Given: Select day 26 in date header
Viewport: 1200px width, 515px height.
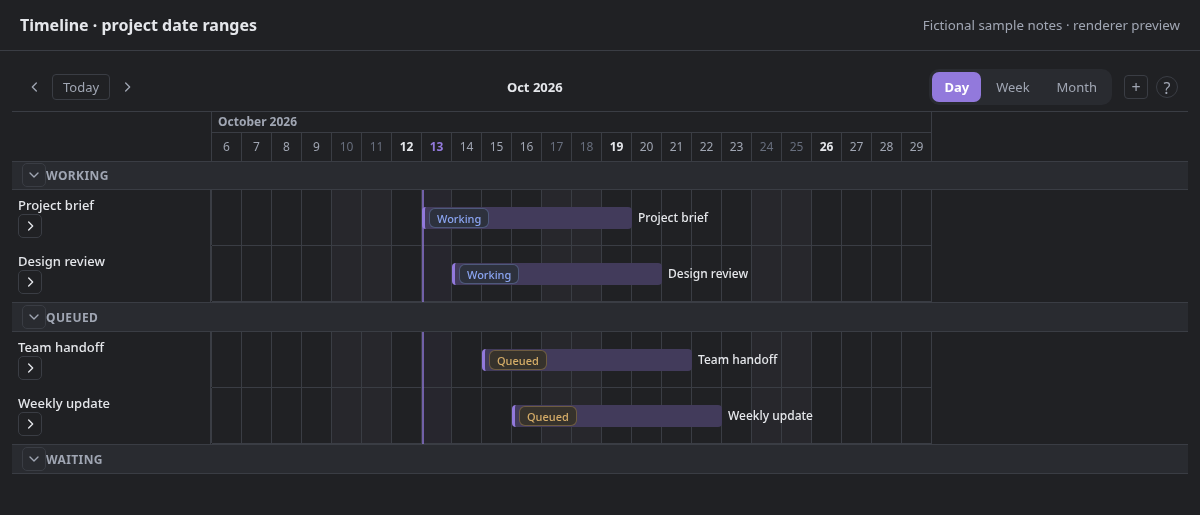Looking at the screenshot, I should click(x=827, y=146).
